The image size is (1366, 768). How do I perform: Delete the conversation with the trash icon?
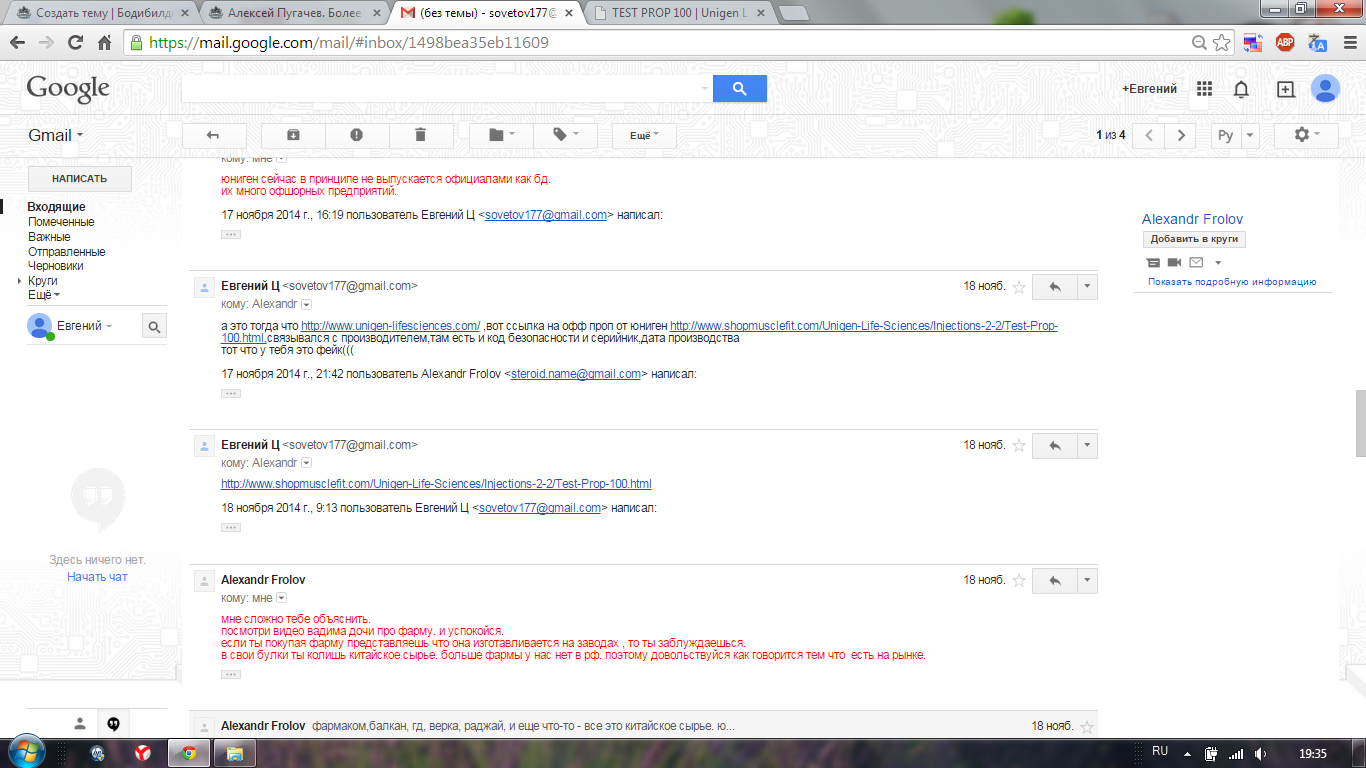pyautogui.click(x=420, y=135)
